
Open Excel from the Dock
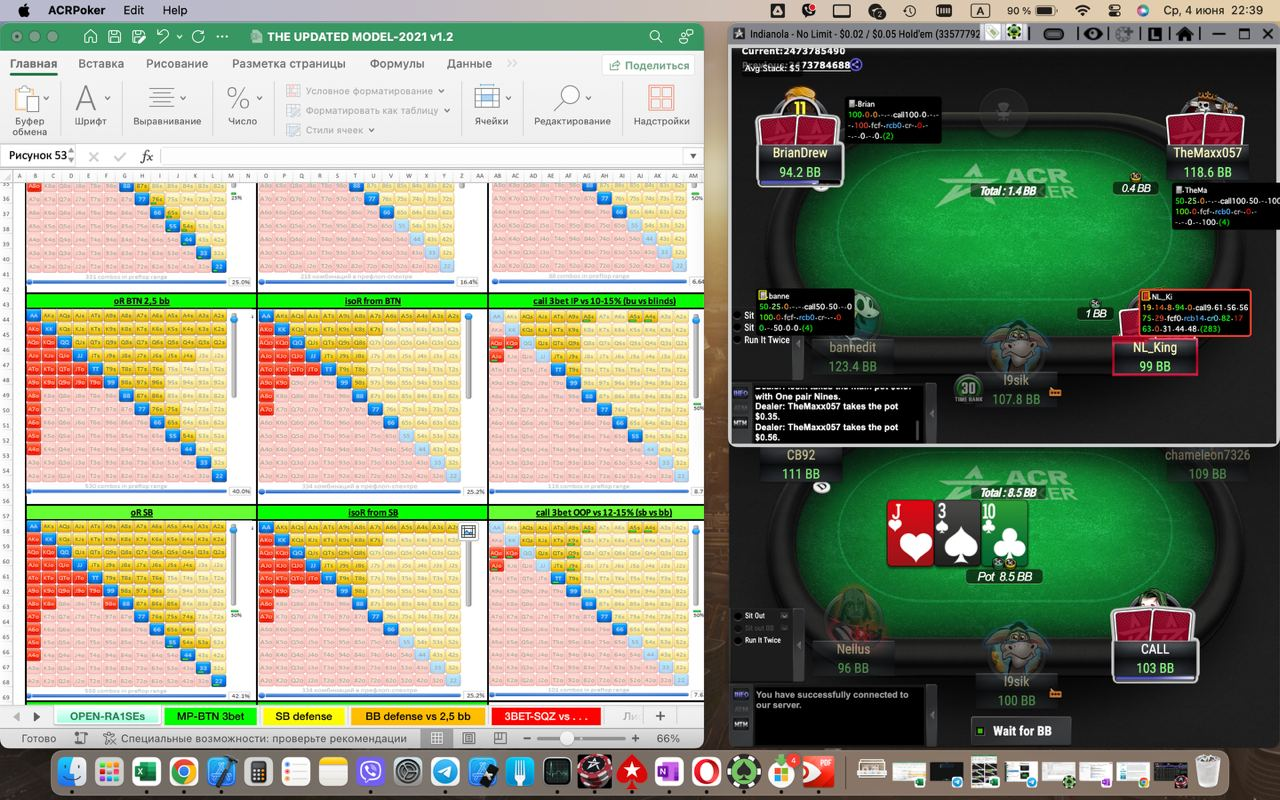point(146,772)
